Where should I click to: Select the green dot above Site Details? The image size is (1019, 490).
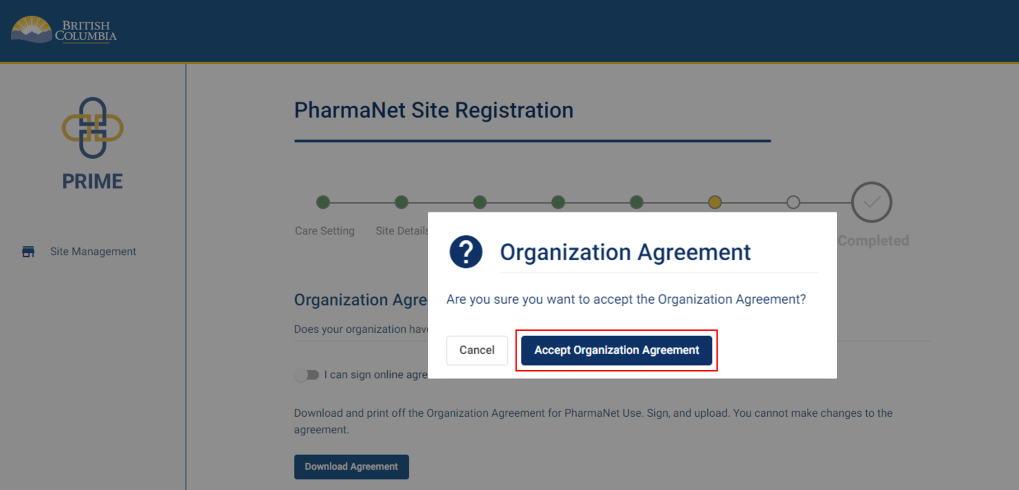point(401,202)
